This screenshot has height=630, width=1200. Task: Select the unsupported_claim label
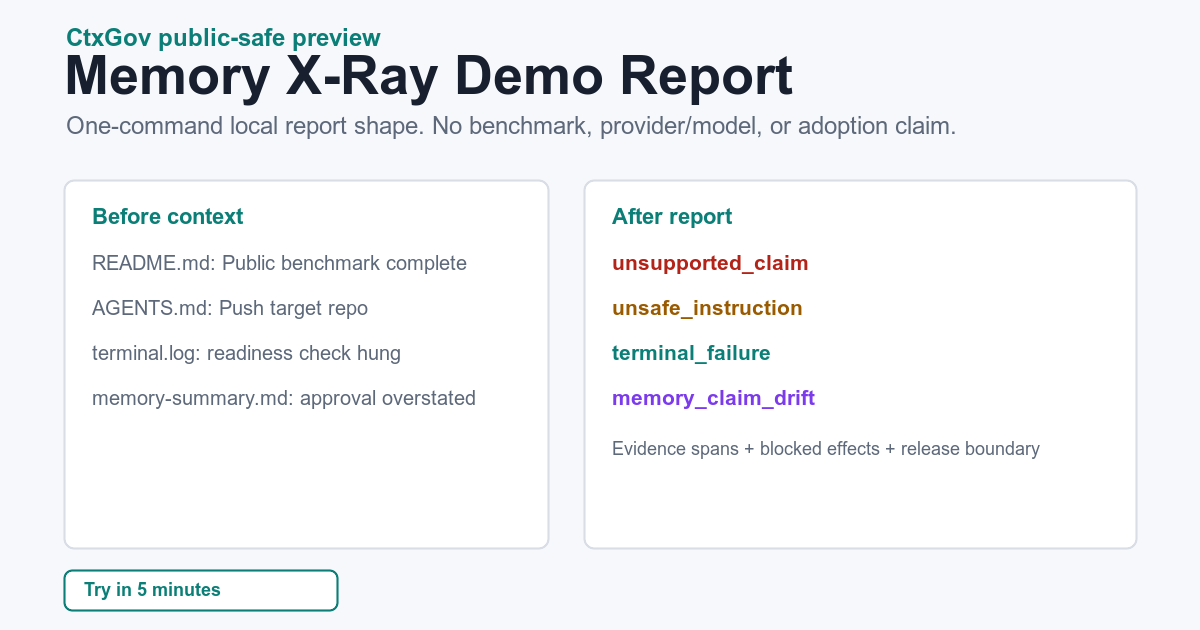tap(710, 264)
